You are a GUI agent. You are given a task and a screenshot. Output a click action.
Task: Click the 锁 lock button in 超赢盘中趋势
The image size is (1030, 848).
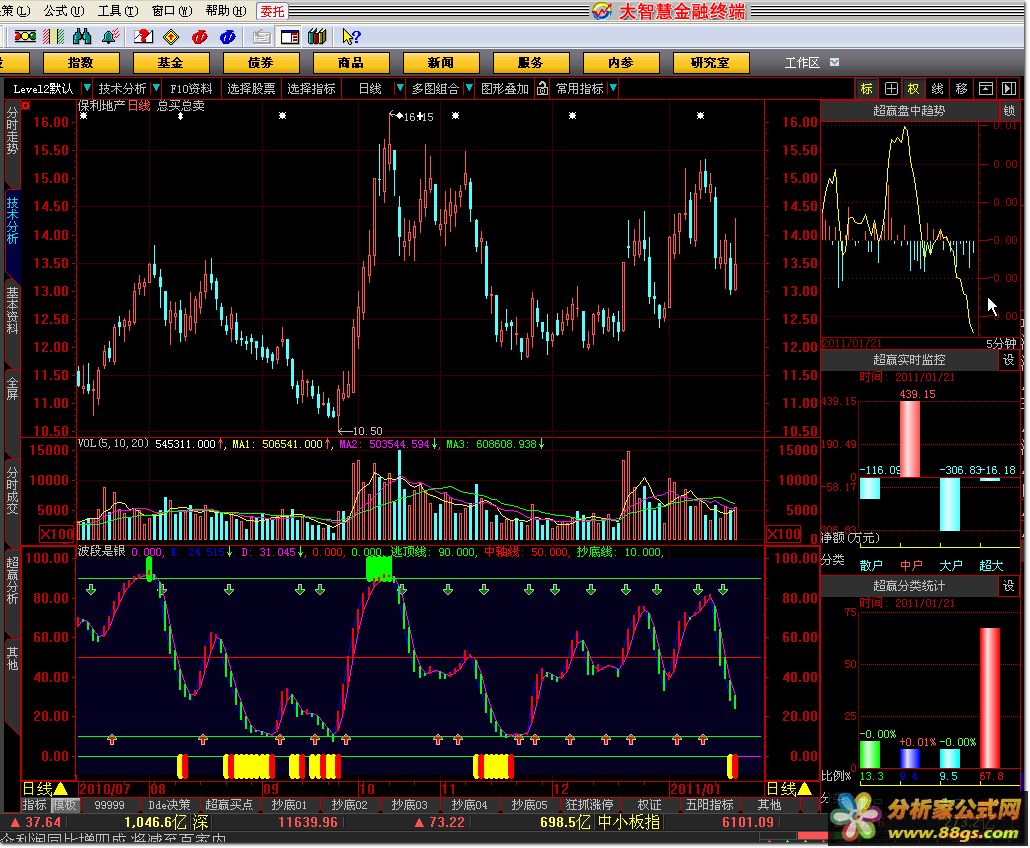point(1008,110)
